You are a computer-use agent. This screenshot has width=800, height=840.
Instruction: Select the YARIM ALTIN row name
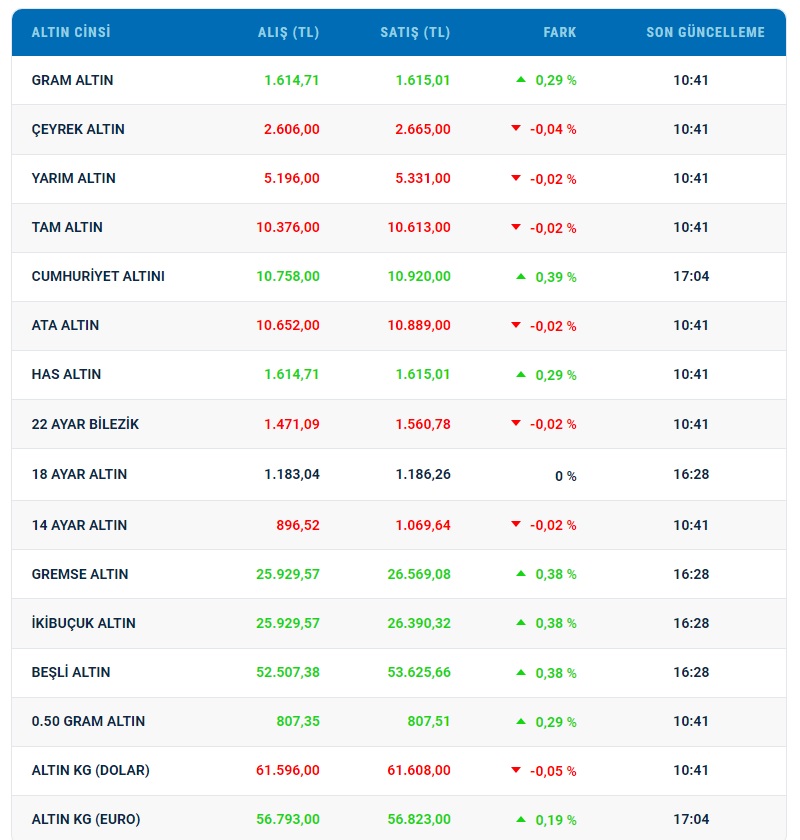(73, 178)
